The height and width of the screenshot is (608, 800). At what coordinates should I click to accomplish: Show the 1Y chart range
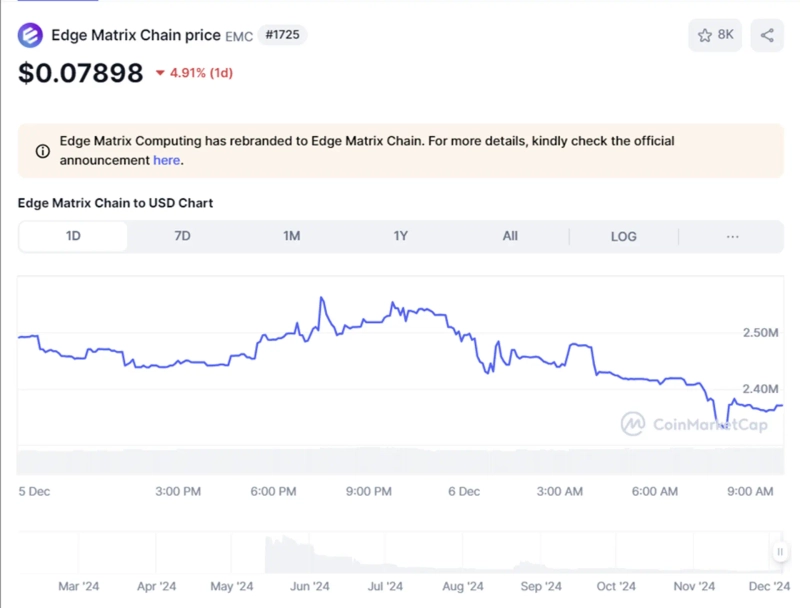[x=400, y=236]
